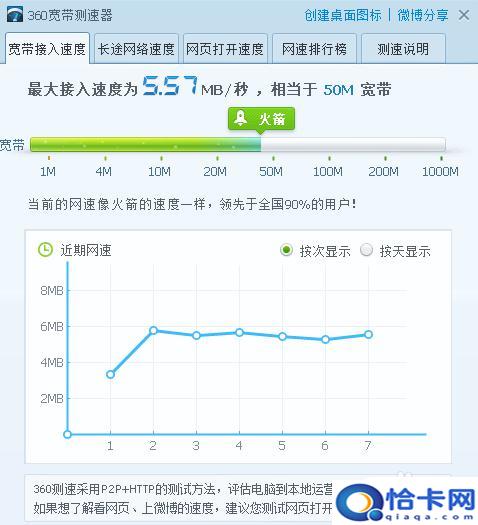The width and height of the screenshot is (478, 525).
Task: Click the 微博分享 link
Action: tap(423, 15)
